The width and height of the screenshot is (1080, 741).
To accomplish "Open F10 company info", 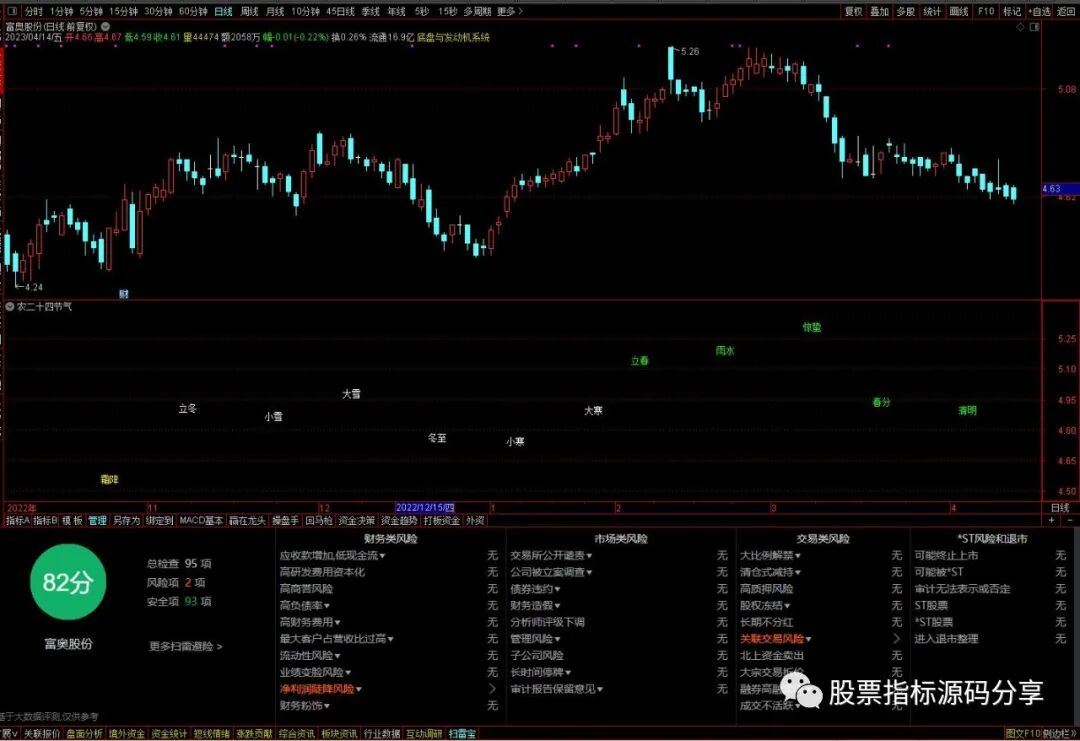I will [x=986, y=12].
